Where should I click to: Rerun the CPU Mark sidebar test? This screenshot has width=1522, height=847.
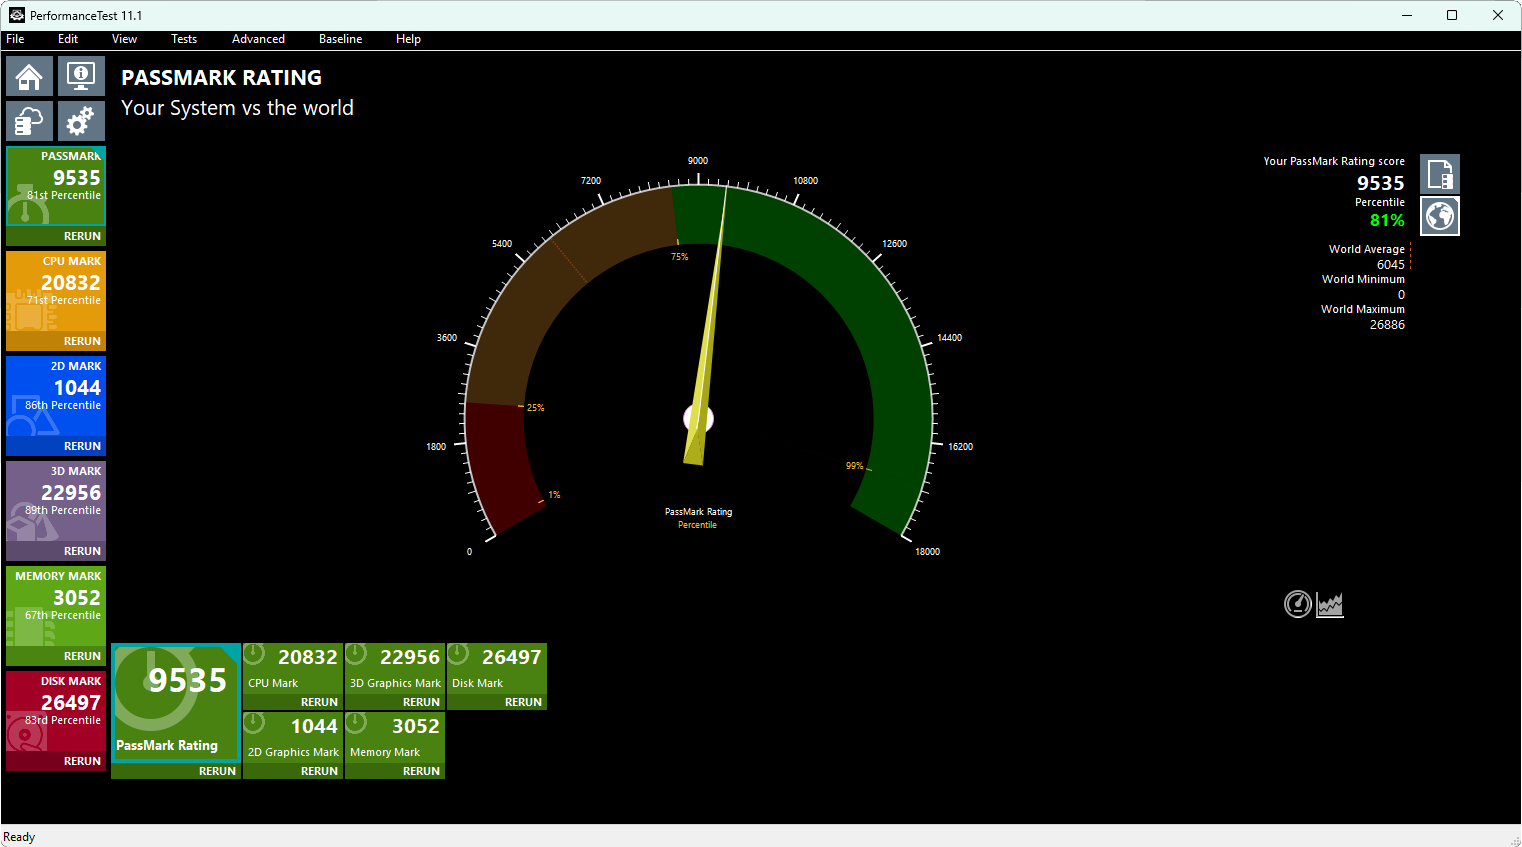pos(82,341)
